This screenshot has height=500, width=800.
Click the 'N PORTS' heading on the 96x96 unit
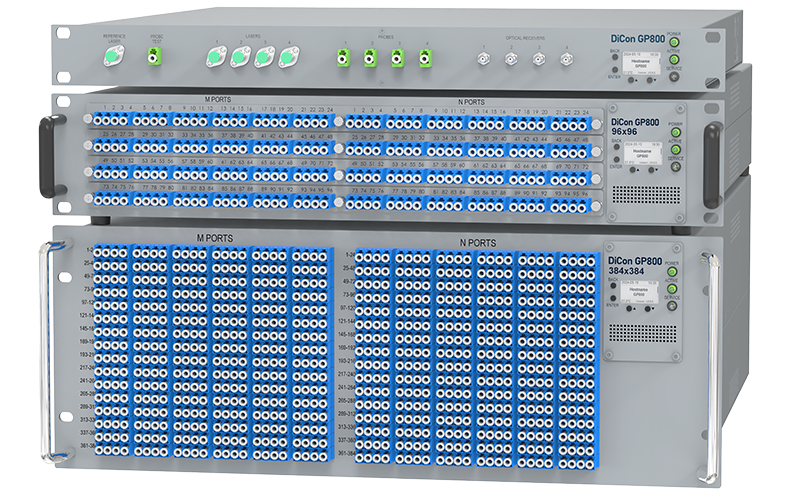click(x=471, y=102)
